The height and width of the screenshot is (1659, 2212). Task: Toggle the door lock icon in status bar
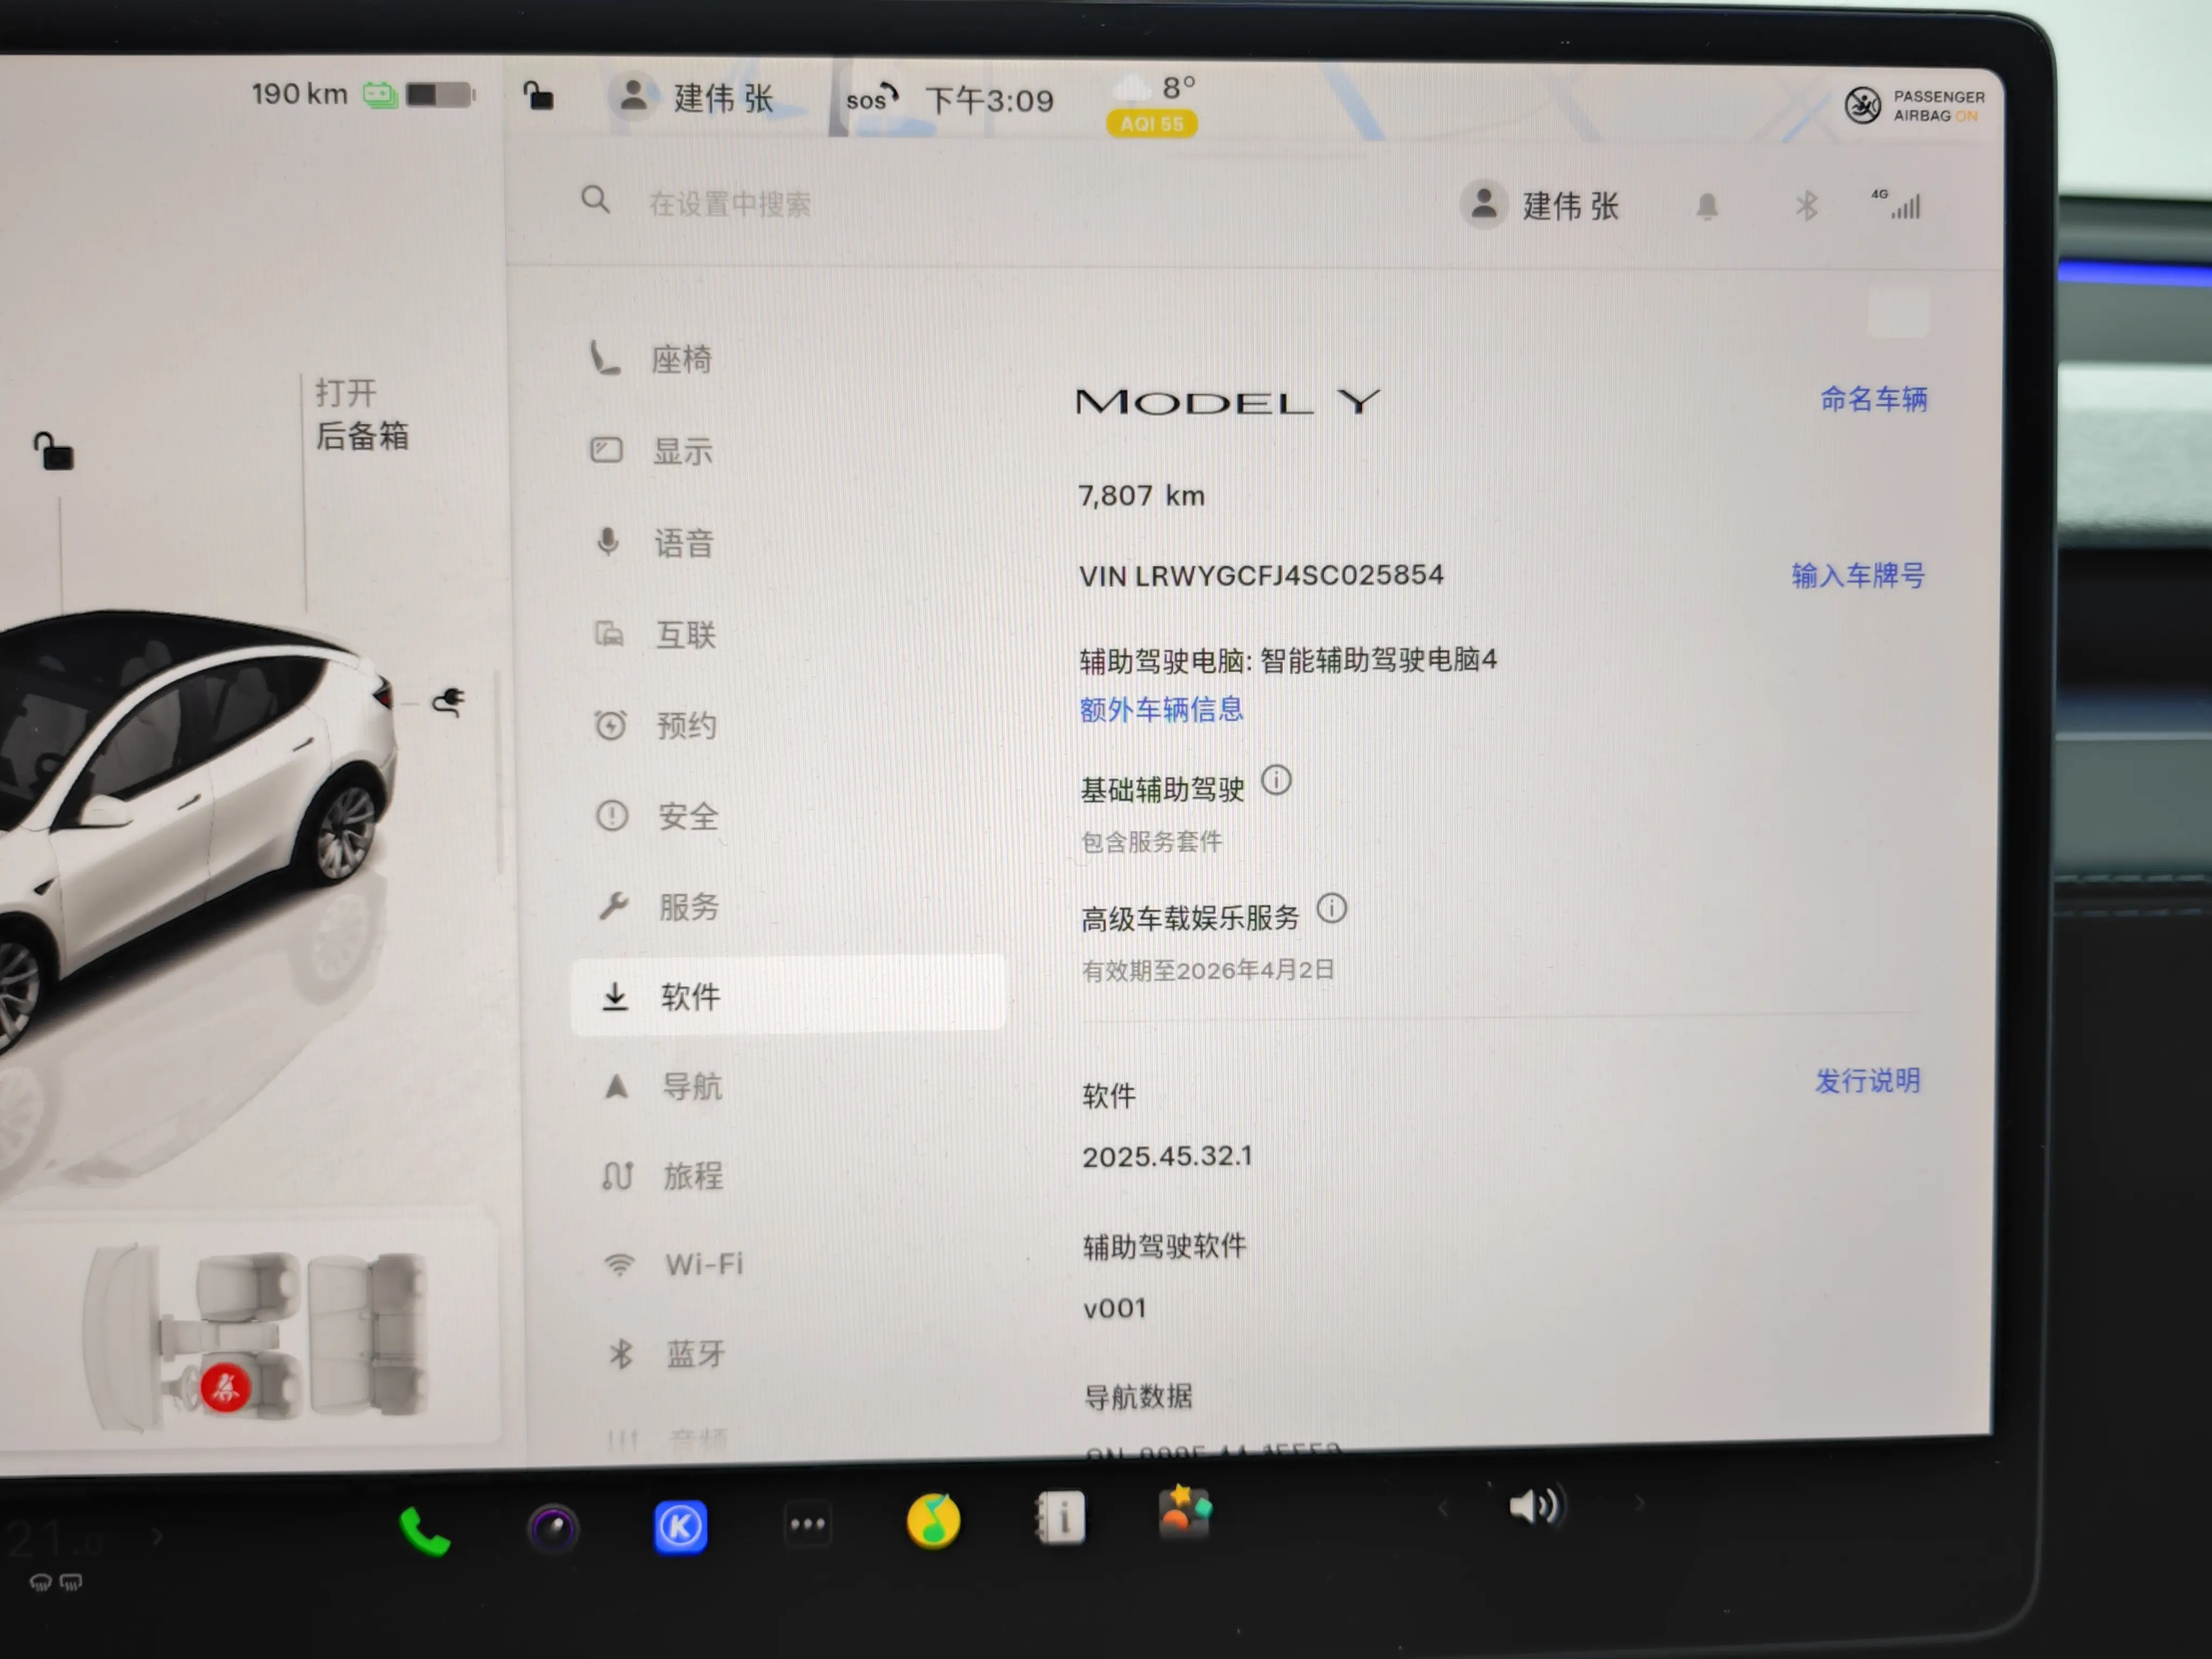(538, 96)
